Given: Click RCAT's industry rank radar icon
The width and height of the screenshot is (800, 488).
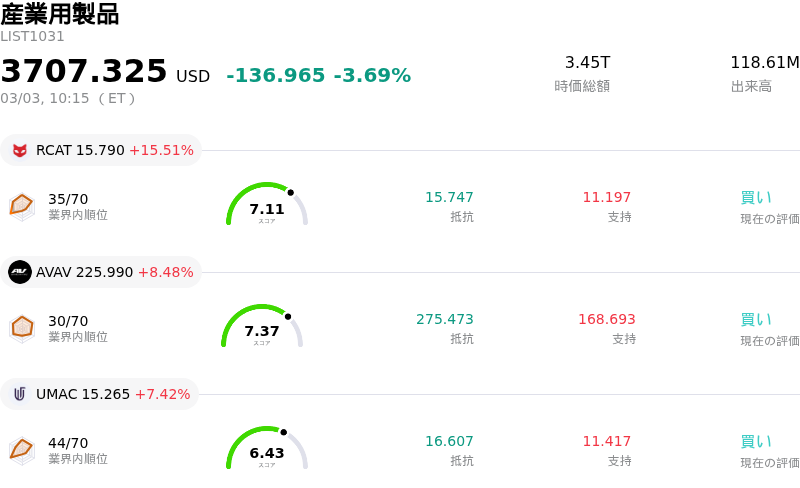Looking at the screenshot, I should [x=22, y=206].
